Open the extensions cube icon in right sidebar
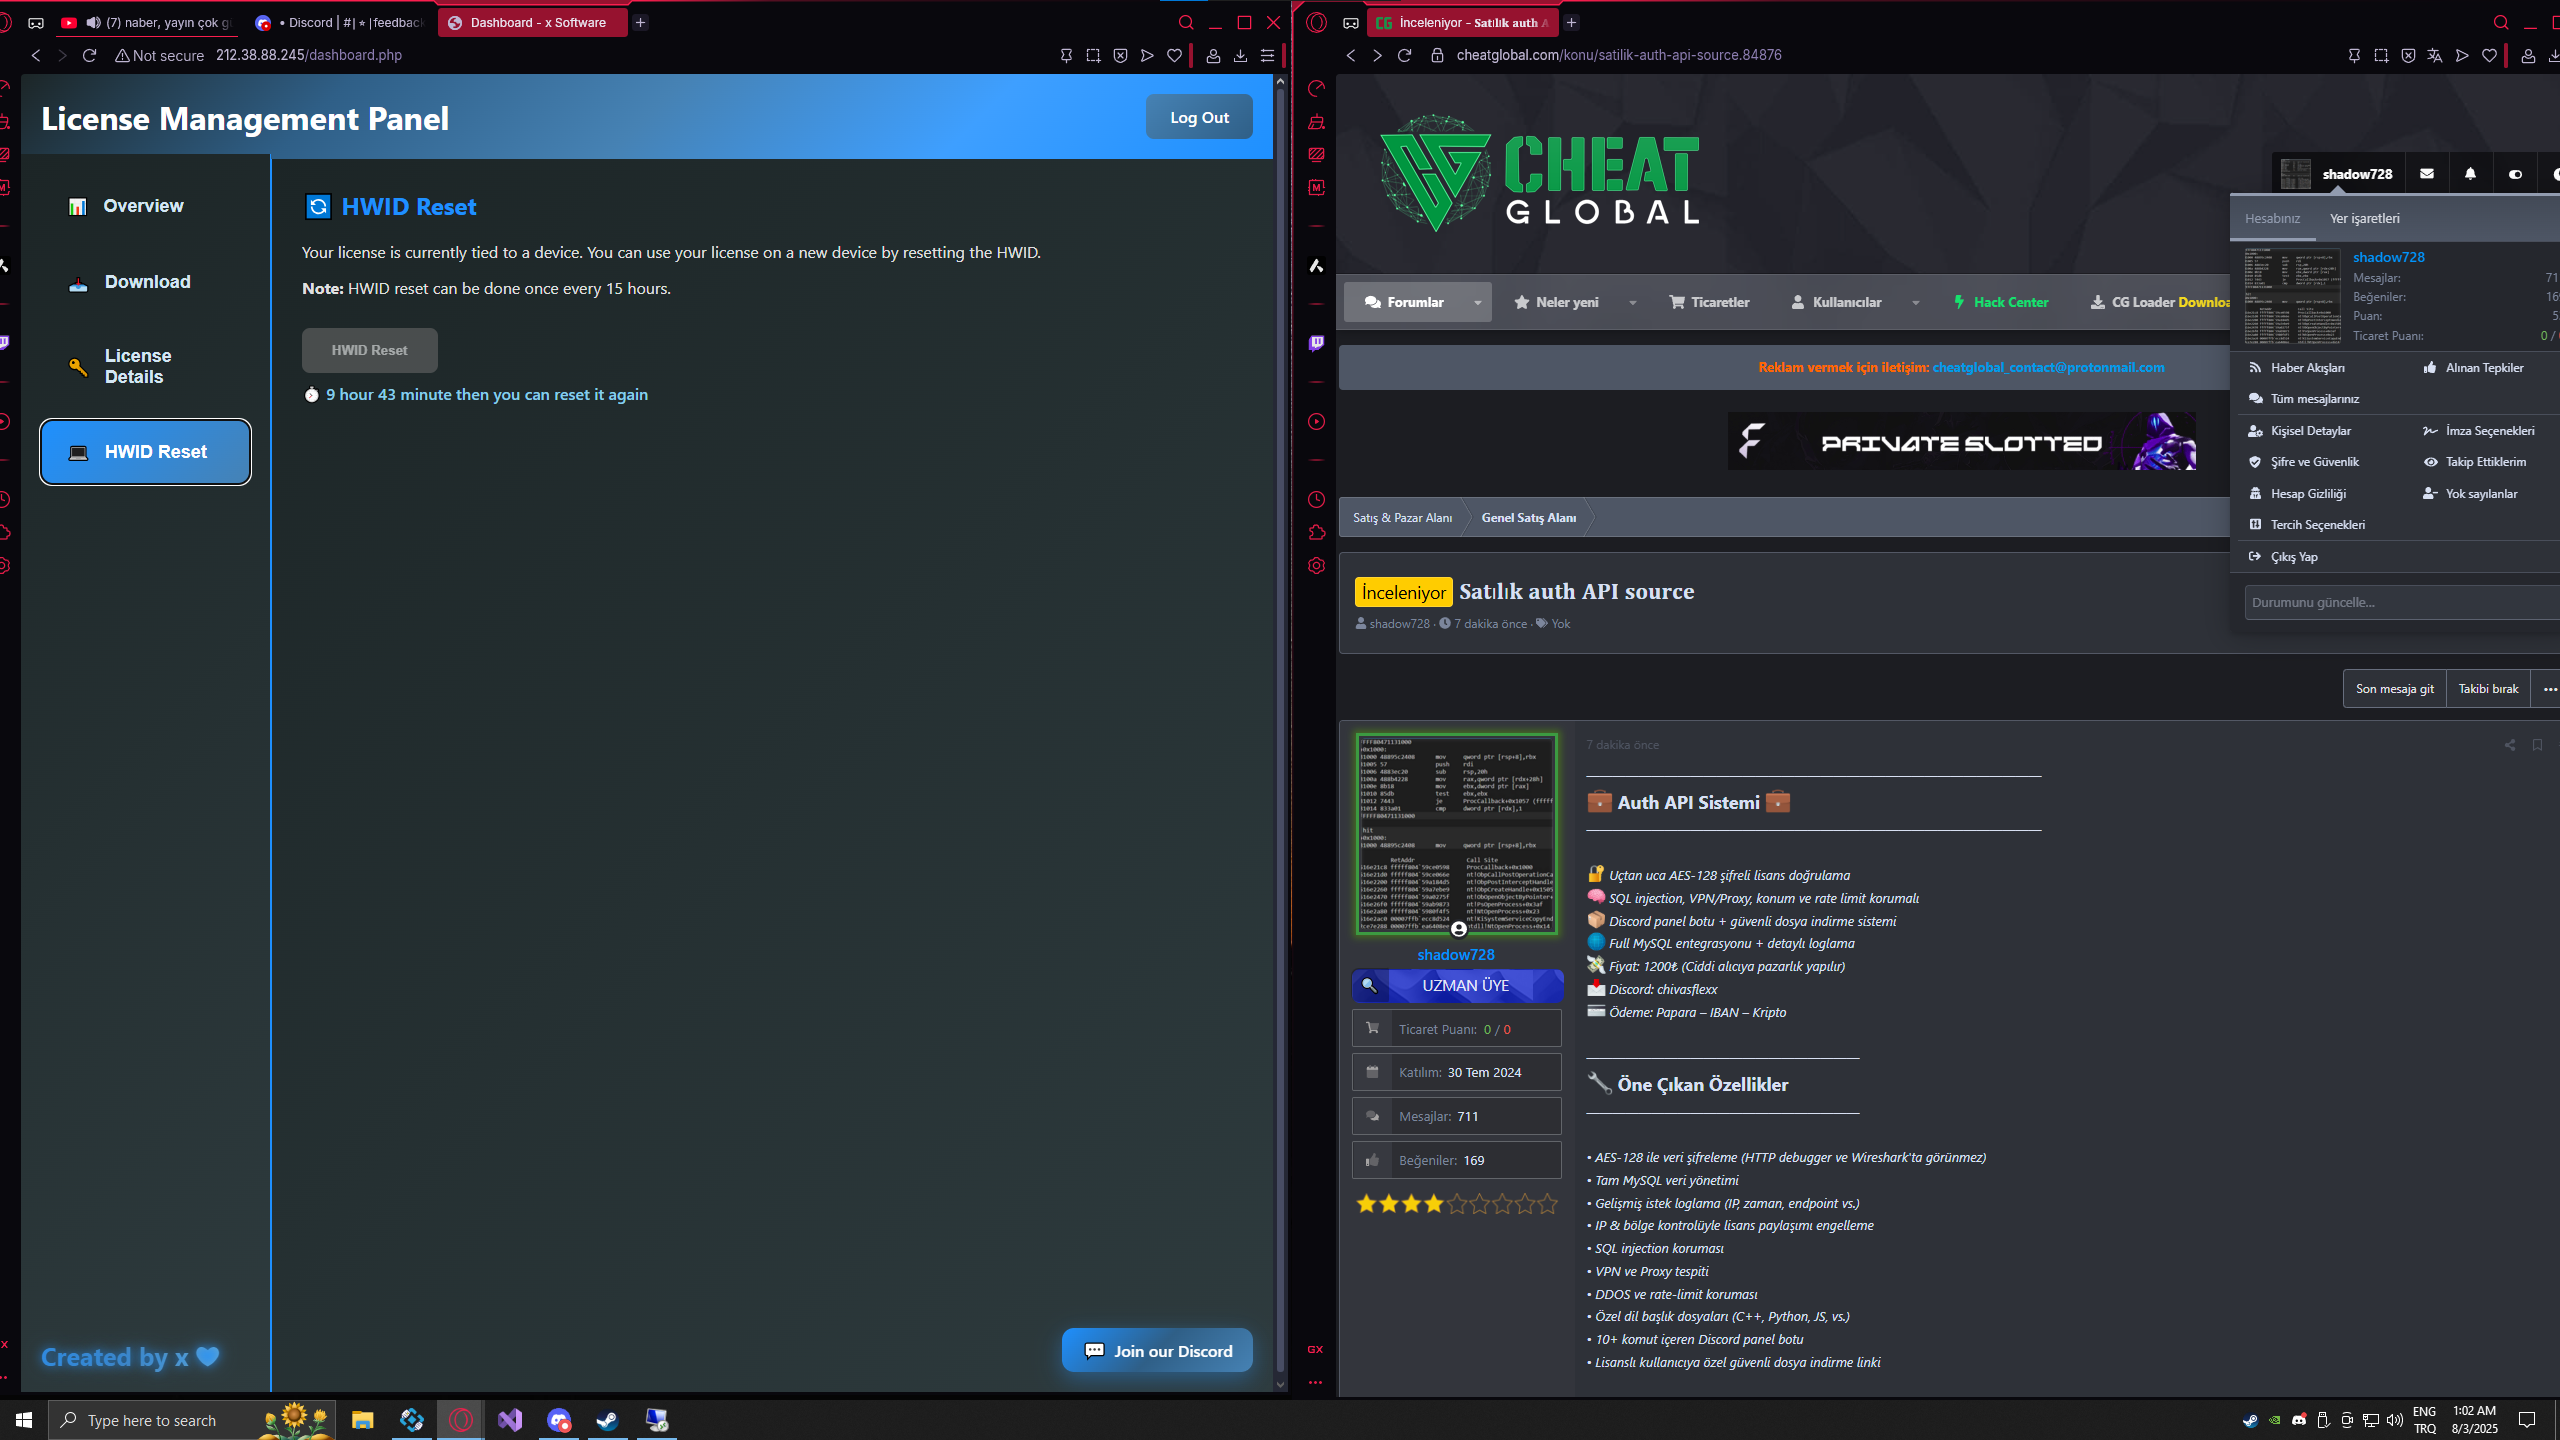The width and height of the screenshot is (2560, 1440). click(1316, 532)
